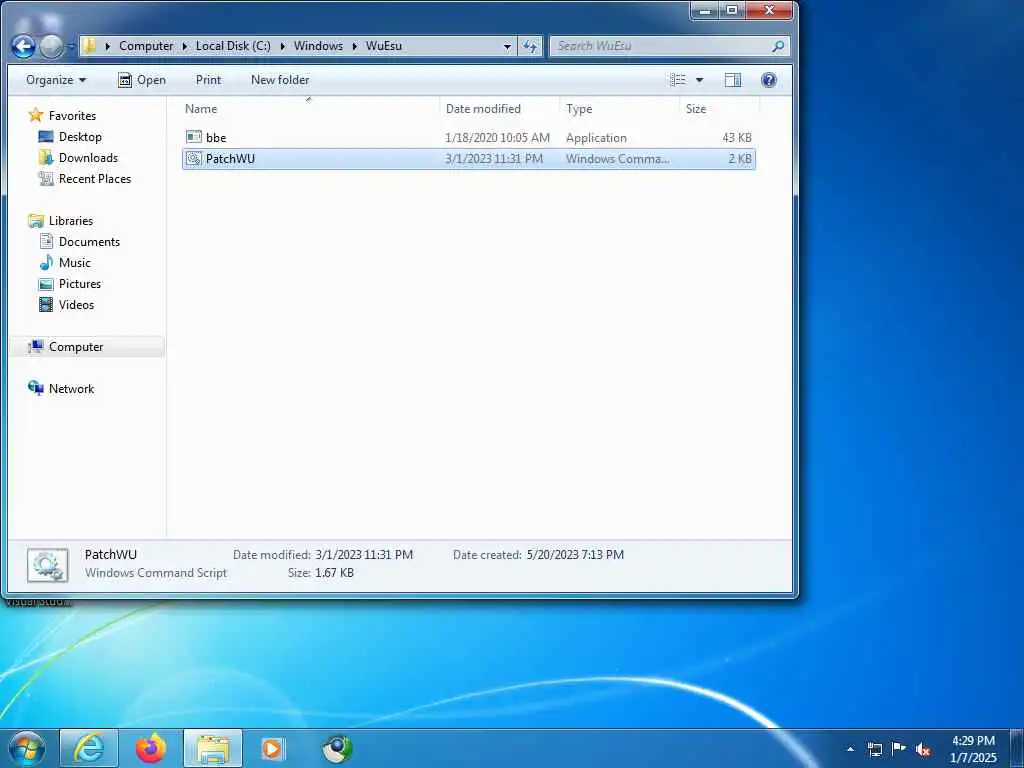The height and width of the screenshot is (768, 1024).
Task: Click the folder icon in address bar
Action: (89, 46)
